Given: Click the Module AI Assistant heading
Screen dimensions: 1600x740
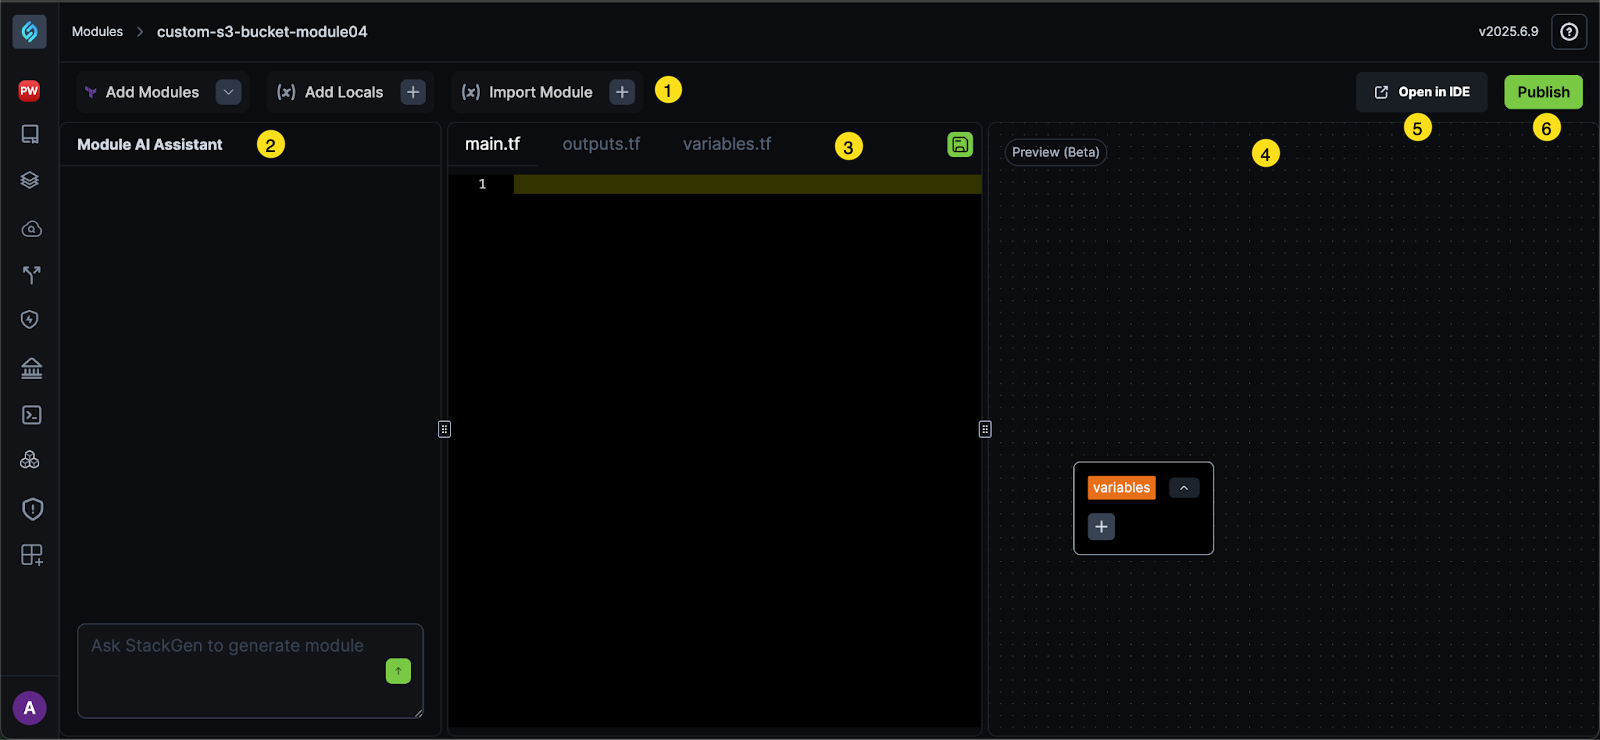Looking at the screenshot, I should 150,145.
